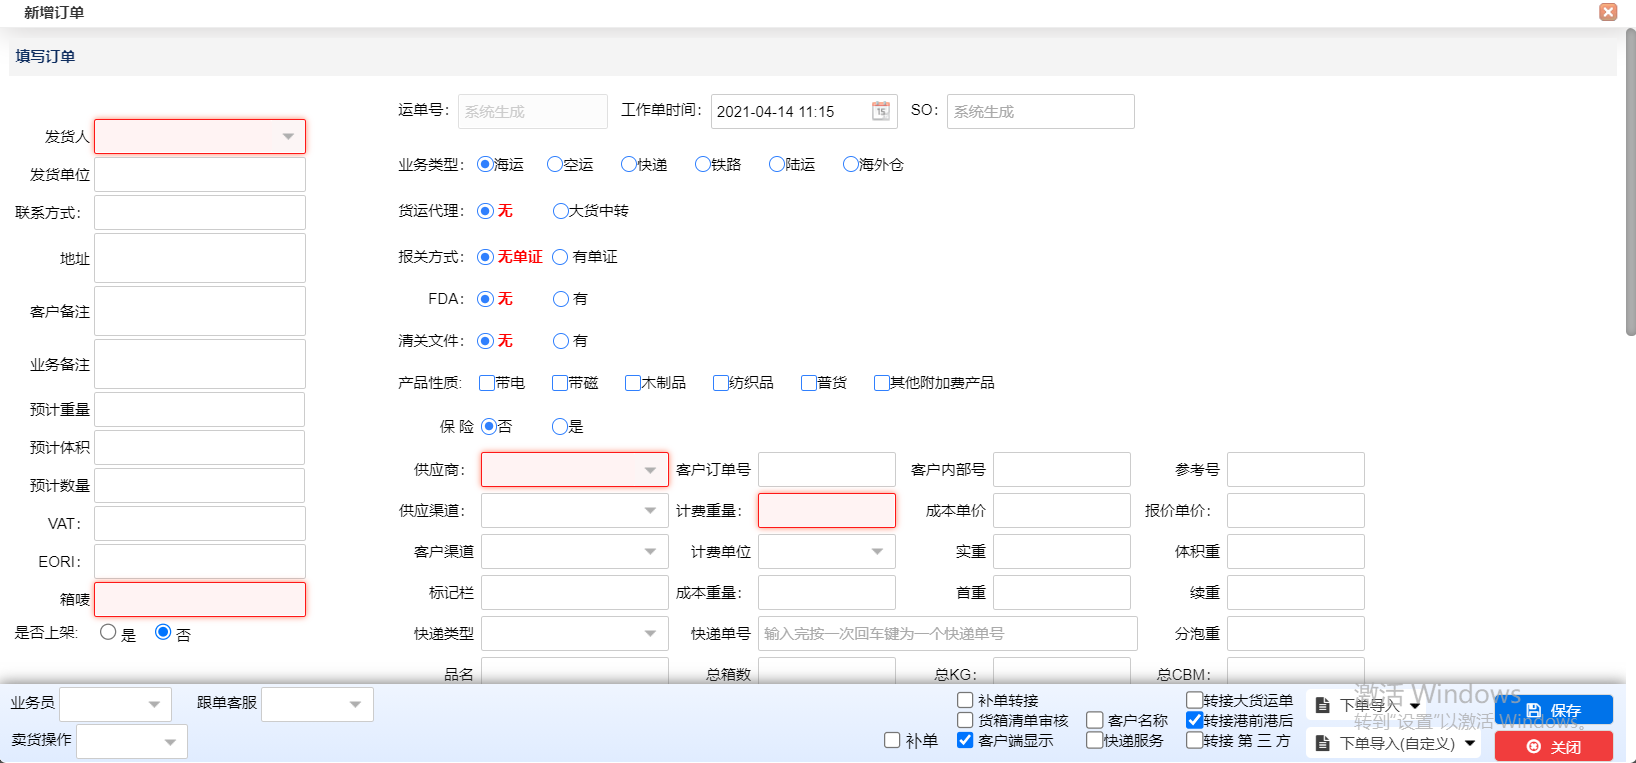This screenshot has height=763, width=1636.
Task: Select 海运 business type
Action: tap(486, 164)
